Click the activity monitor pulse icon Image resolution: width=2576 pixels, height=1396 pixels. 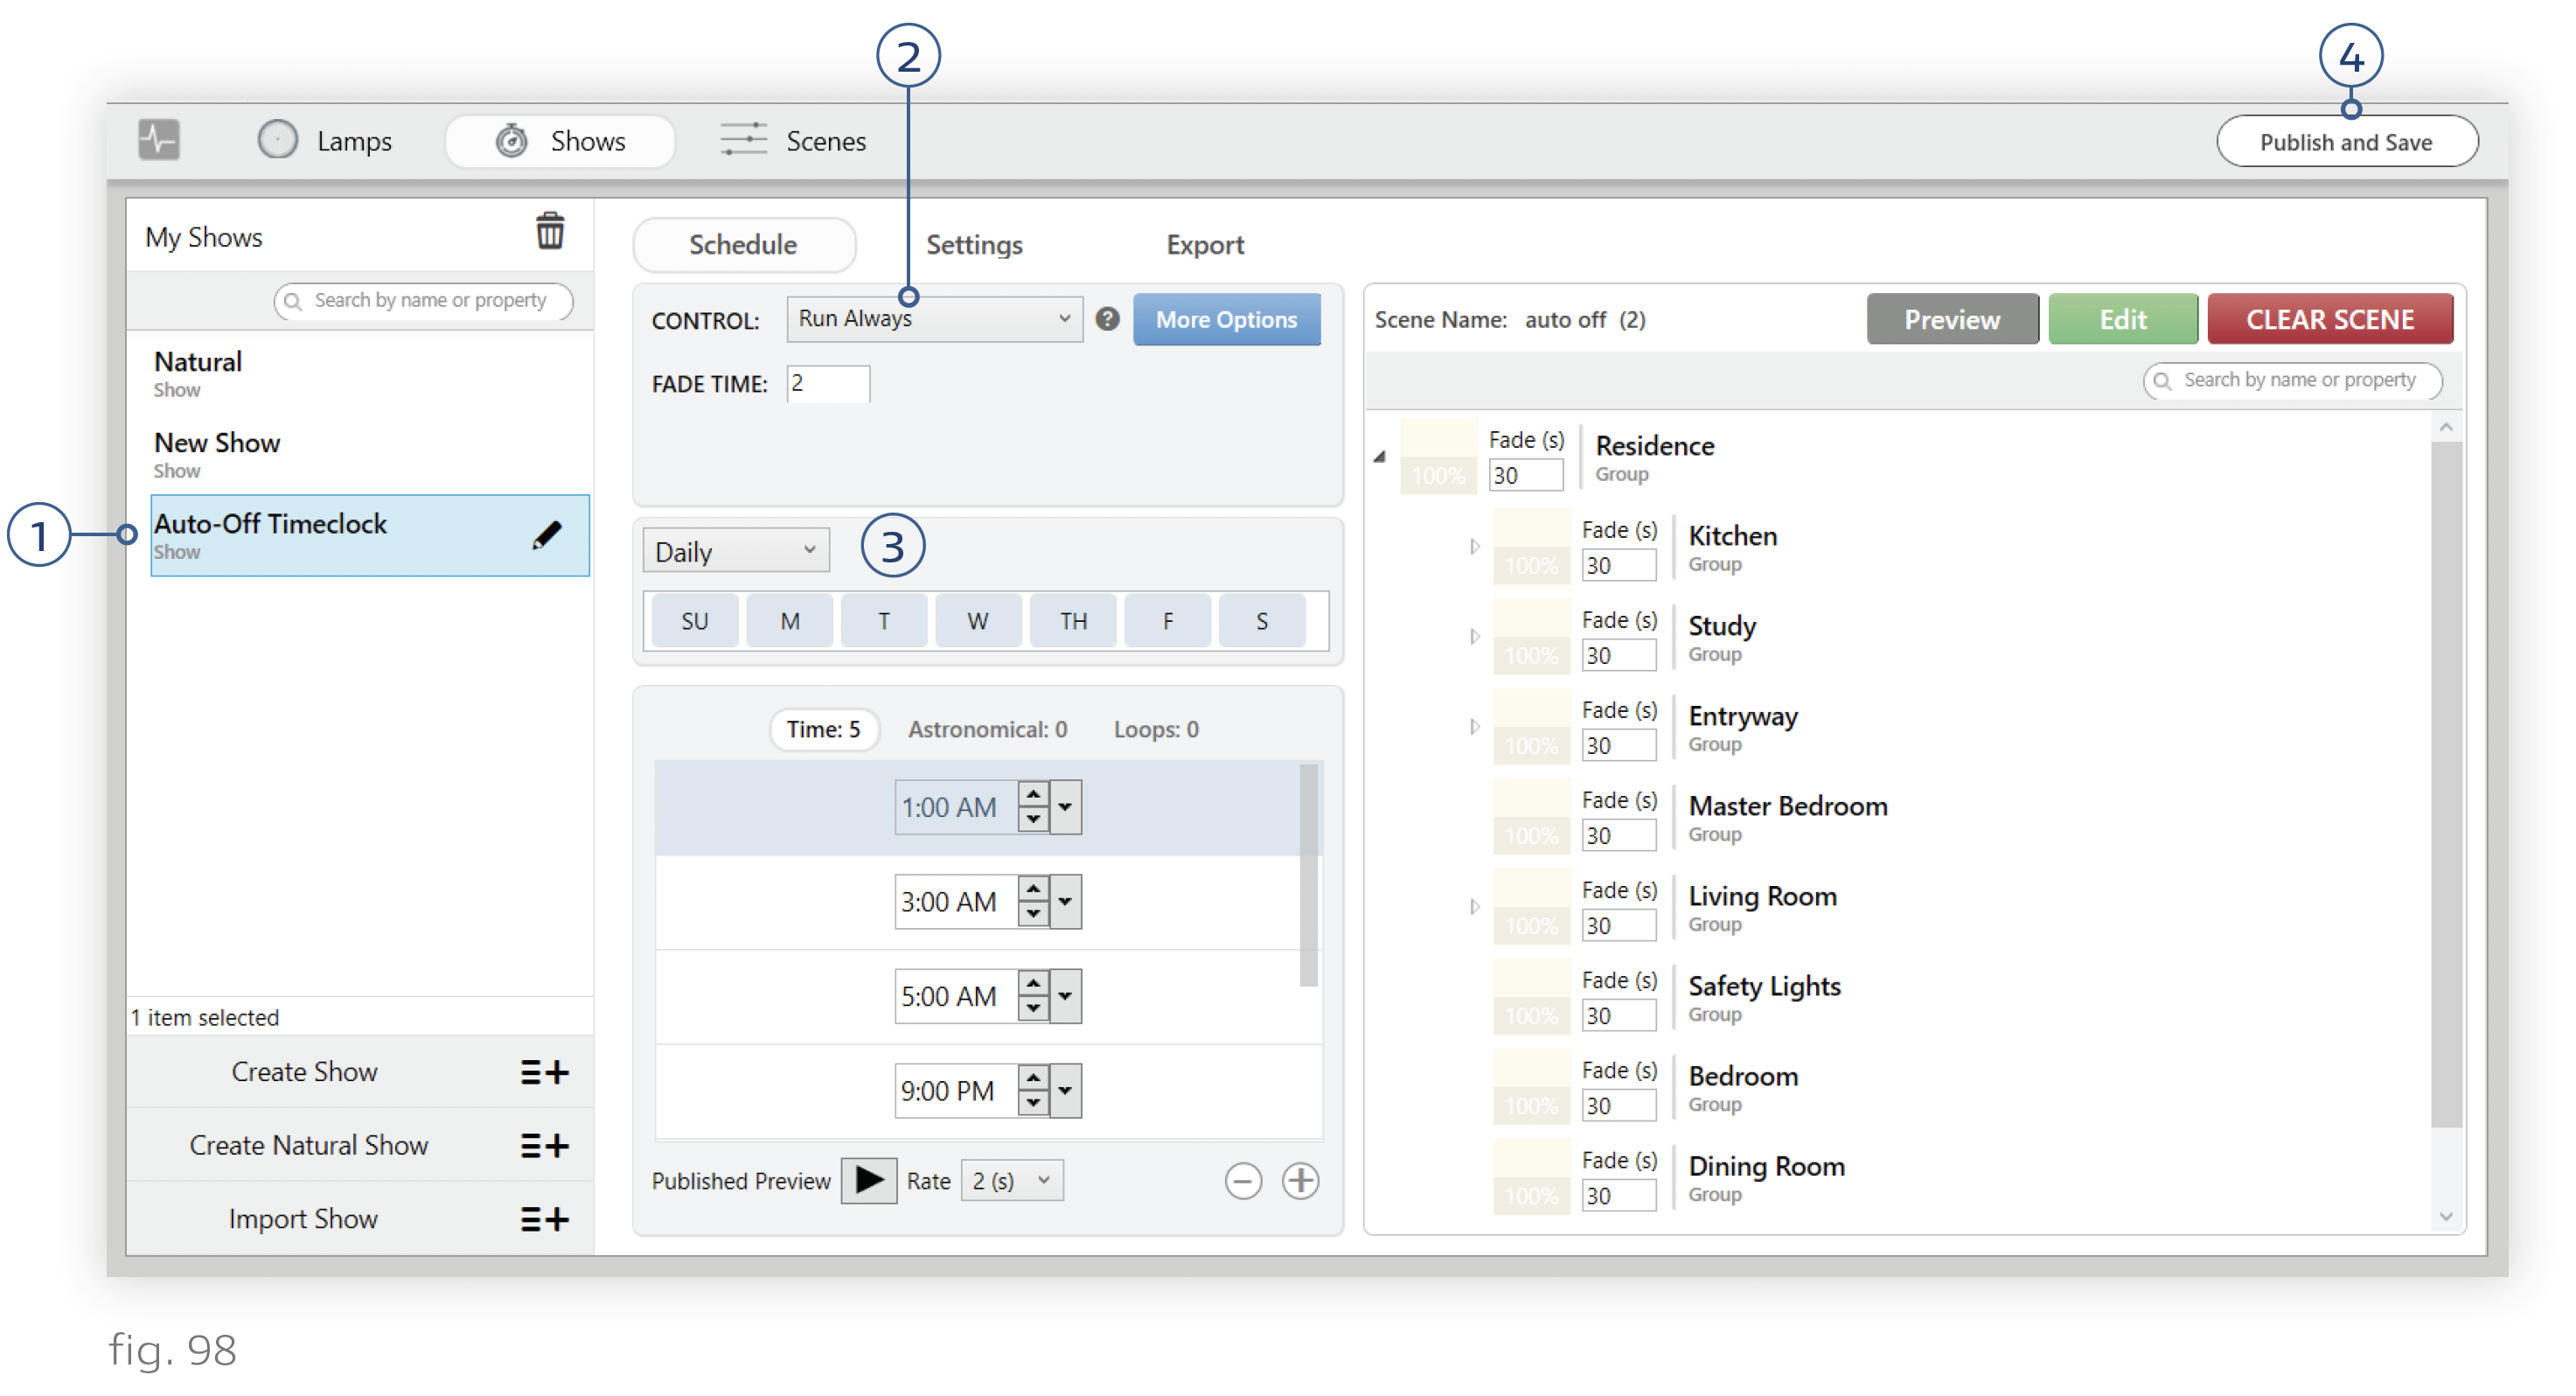[x=158, y=140]
